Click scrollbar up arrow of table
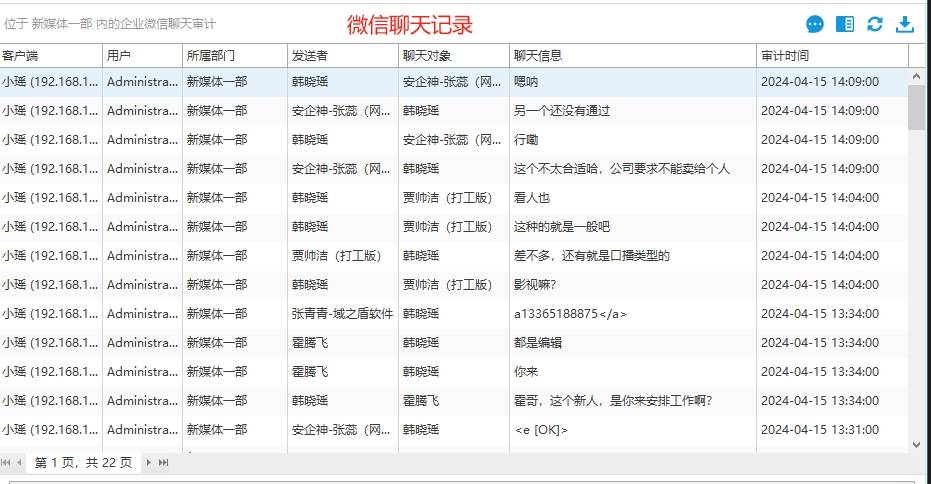This screenshot has height=484, width=931. 917,77
